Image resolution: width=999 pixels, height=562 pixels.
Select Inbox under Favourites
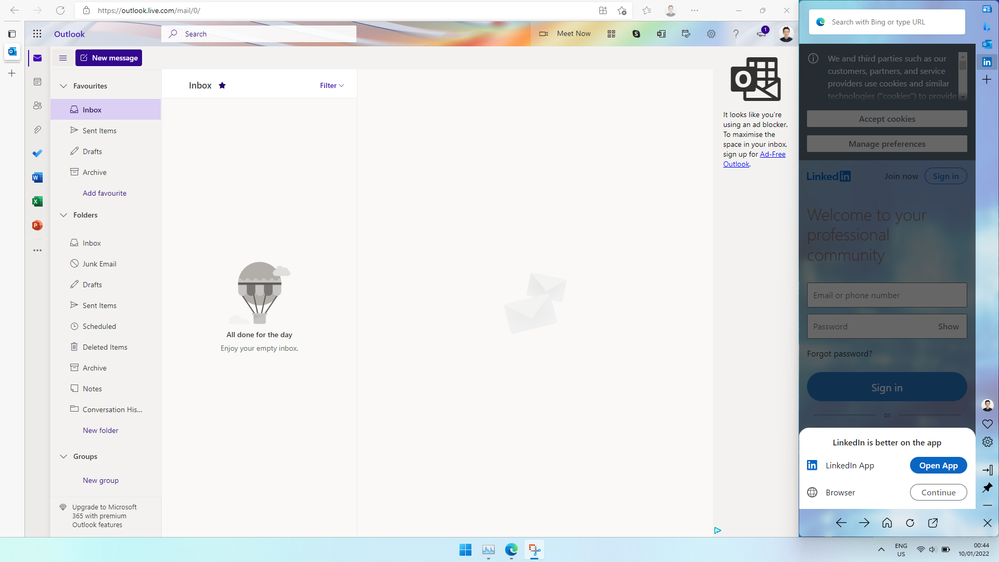tap(106, 110)
